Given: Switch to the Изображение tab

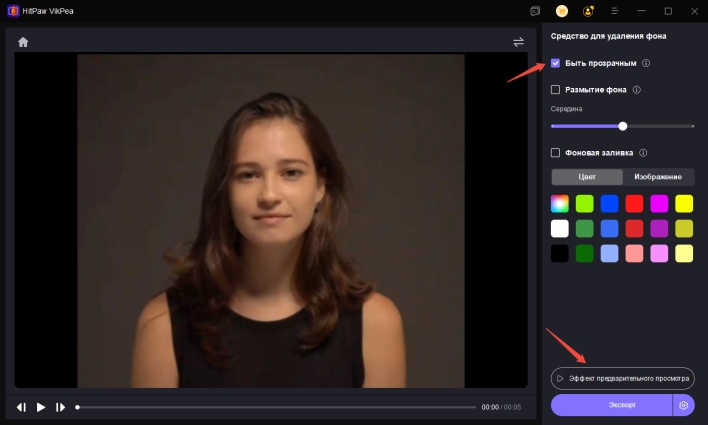Looking at the screenshot, I should tap(658, 177).
